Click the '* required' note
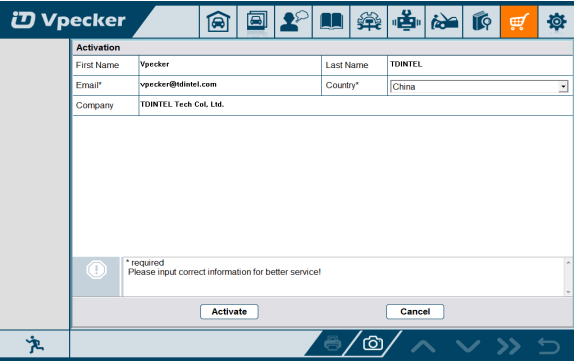The image size is (574, 361). [145, 263]
